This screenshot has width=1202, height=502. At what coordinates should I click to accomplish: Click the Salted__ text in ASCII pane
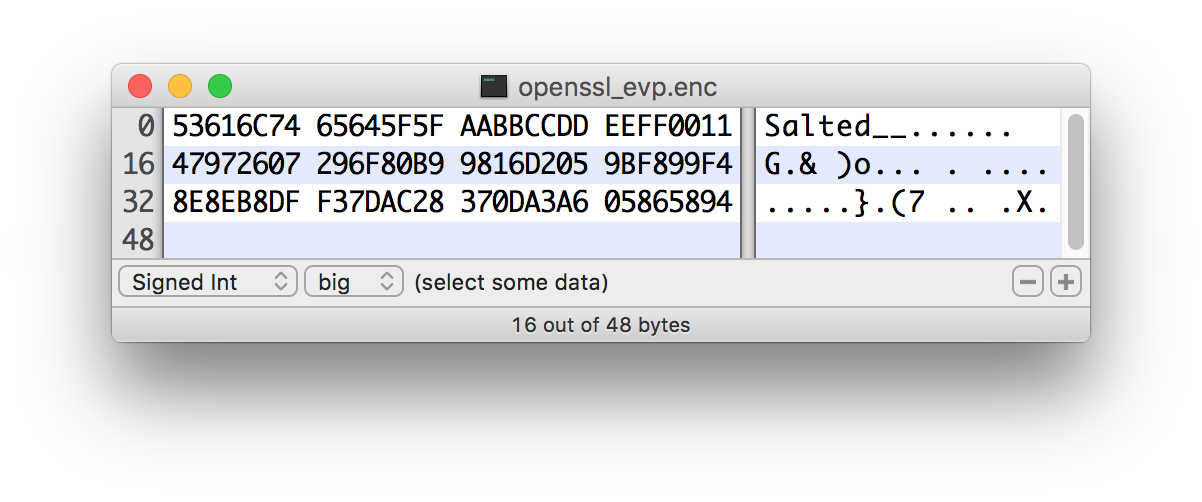coord(828,127)
